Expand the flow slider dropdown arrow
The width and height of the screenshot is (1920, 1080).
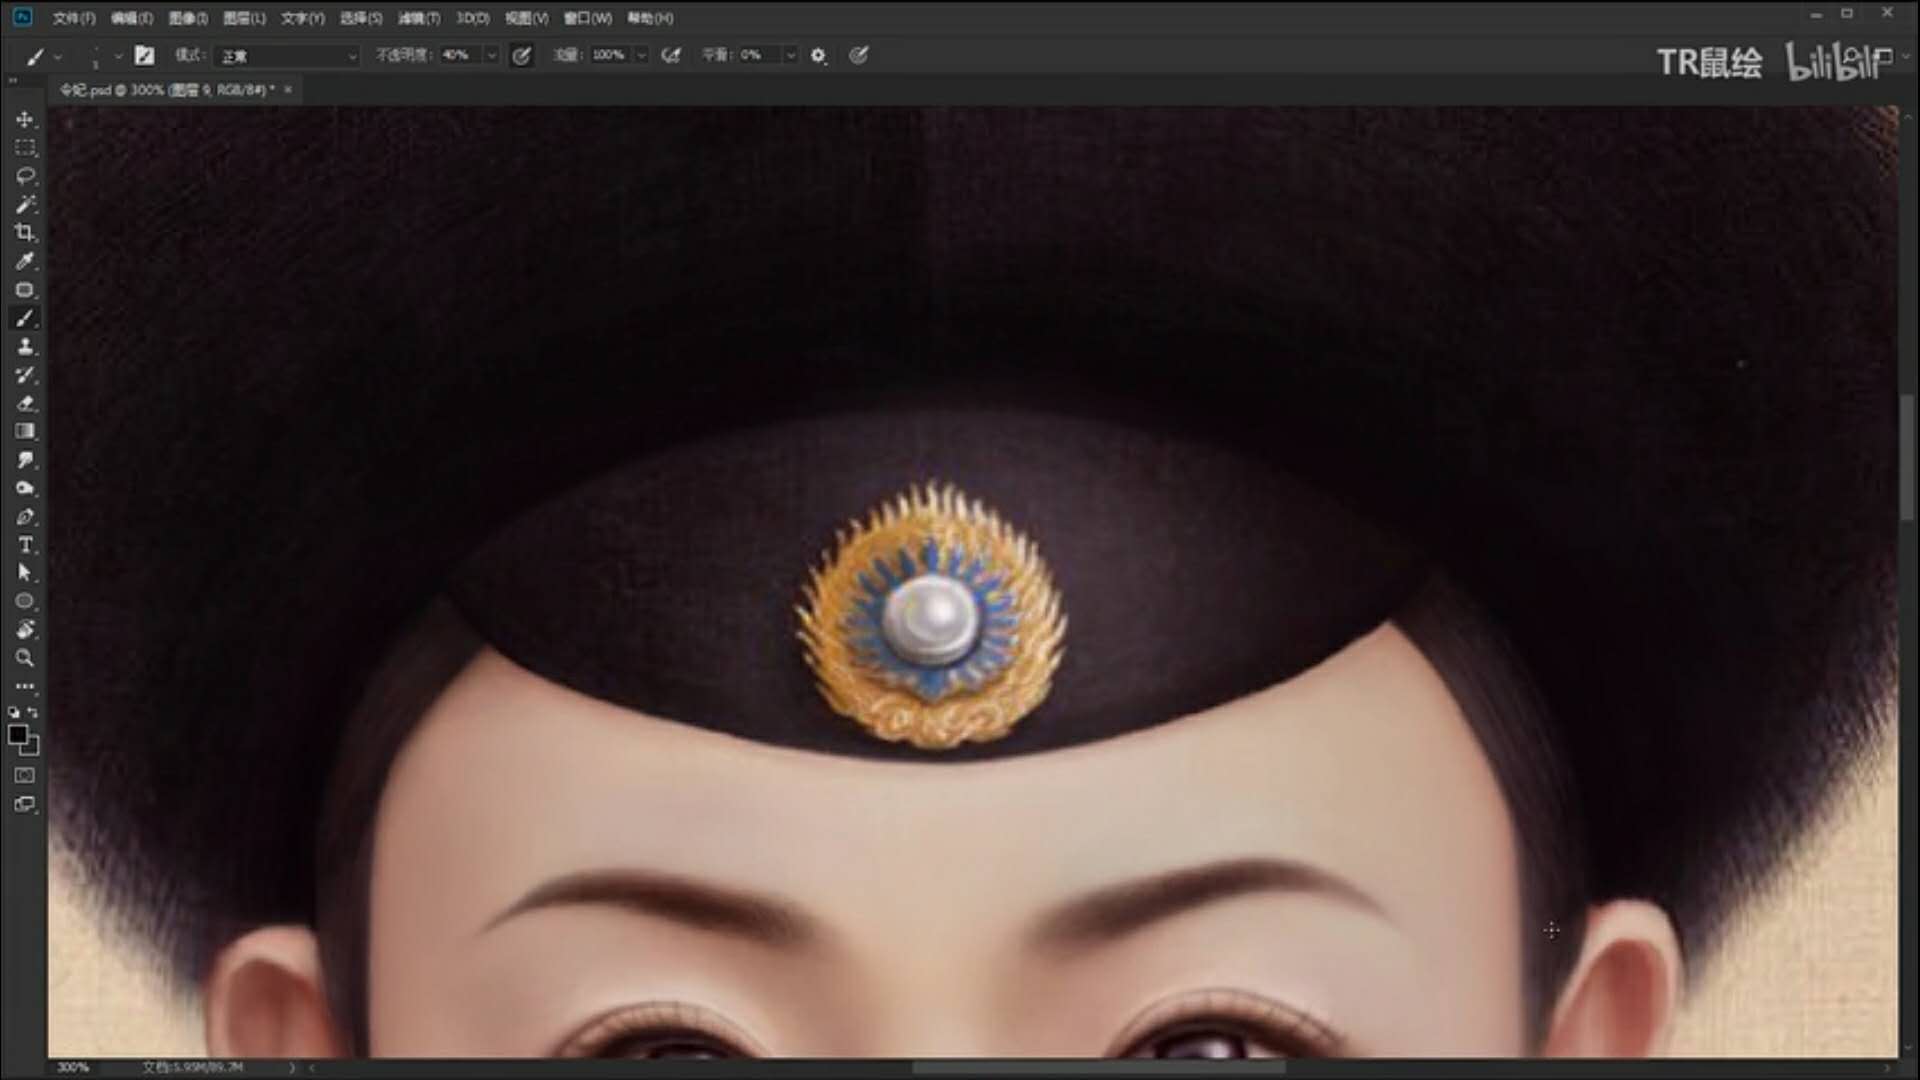point(641,55)
